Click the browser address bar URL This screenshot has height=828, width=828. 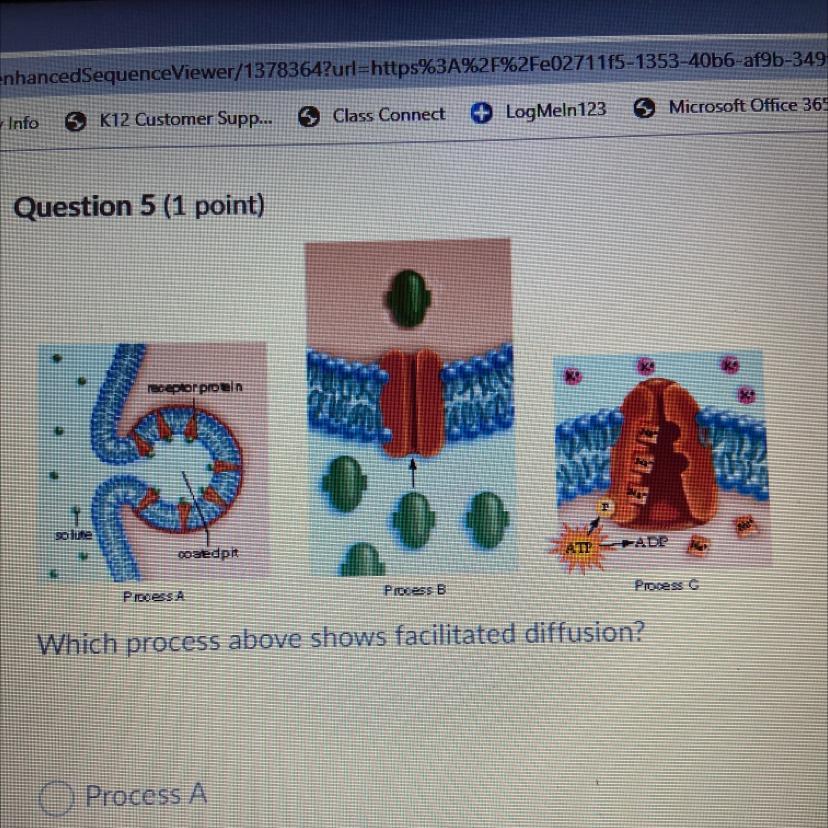[x=414, y=68]
